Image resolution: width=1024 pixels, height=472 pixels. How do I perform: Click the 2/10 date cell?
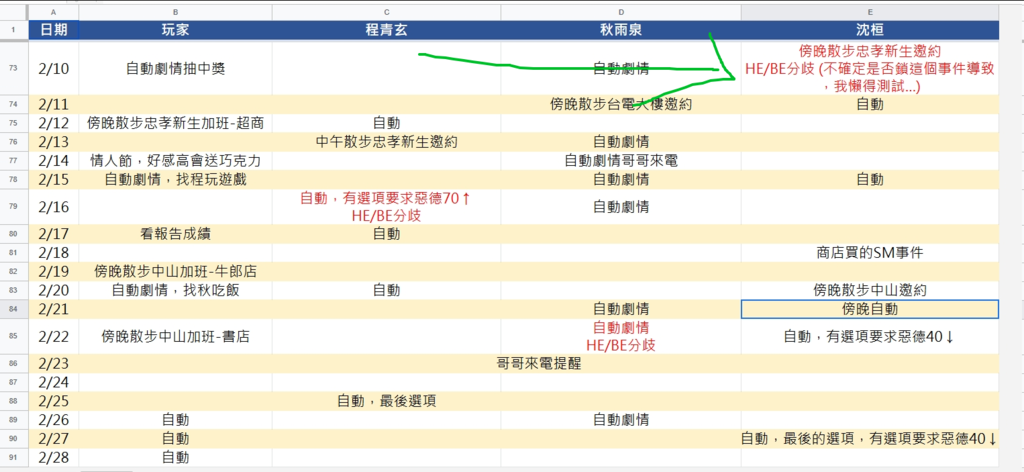point(54,69)
